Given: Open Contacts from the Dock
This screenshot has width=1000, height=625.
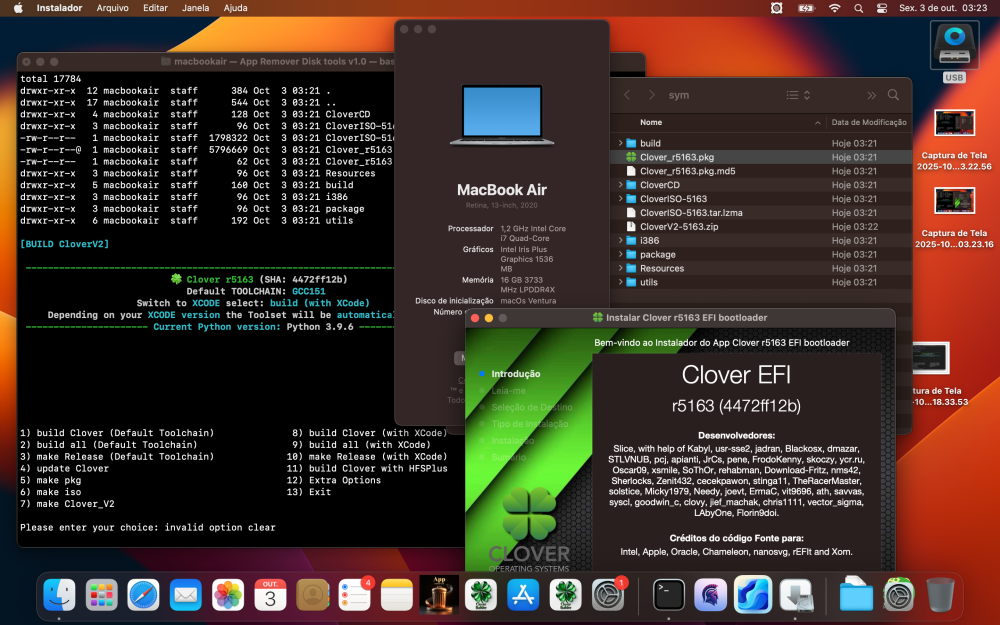Looking at the screenshot, I should coord(312,595).
